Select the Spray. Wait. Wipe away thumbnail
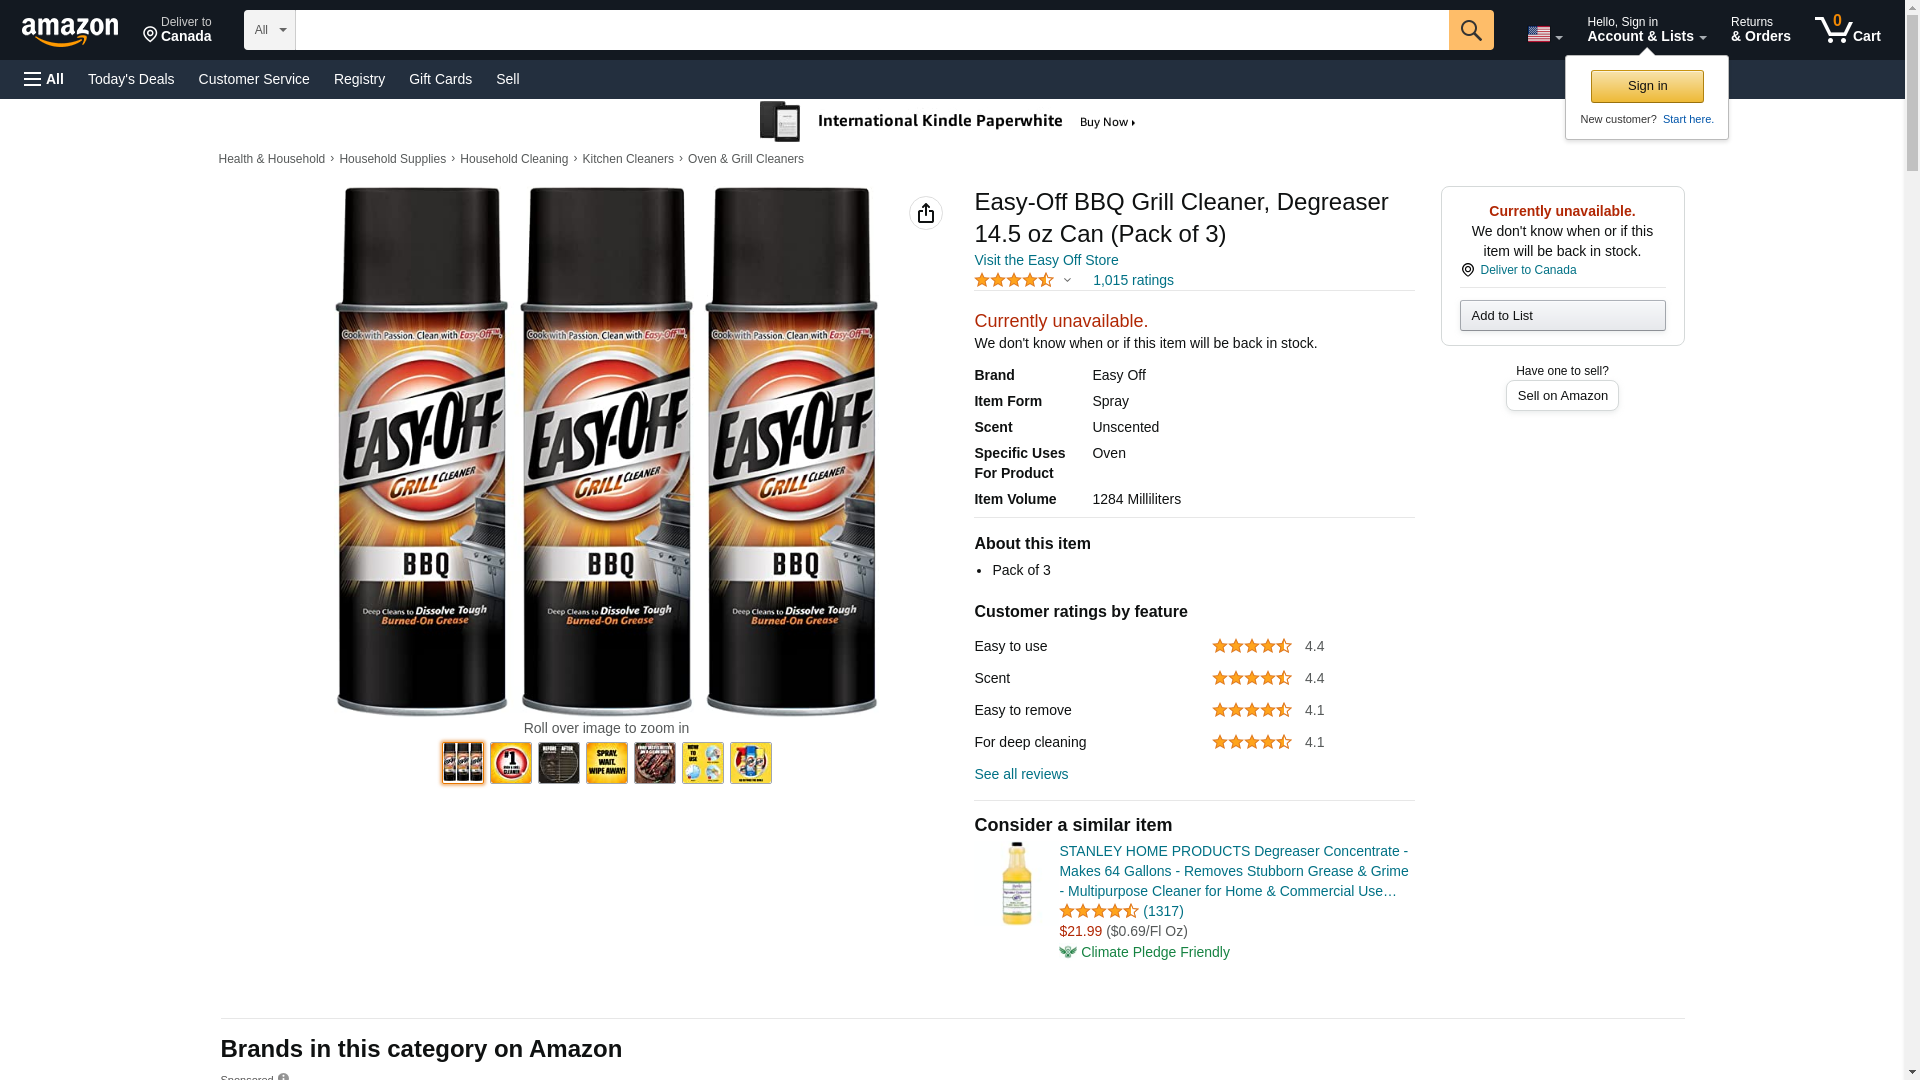The height and width of the screenshot is (1080, 1920). click(607, 763)
